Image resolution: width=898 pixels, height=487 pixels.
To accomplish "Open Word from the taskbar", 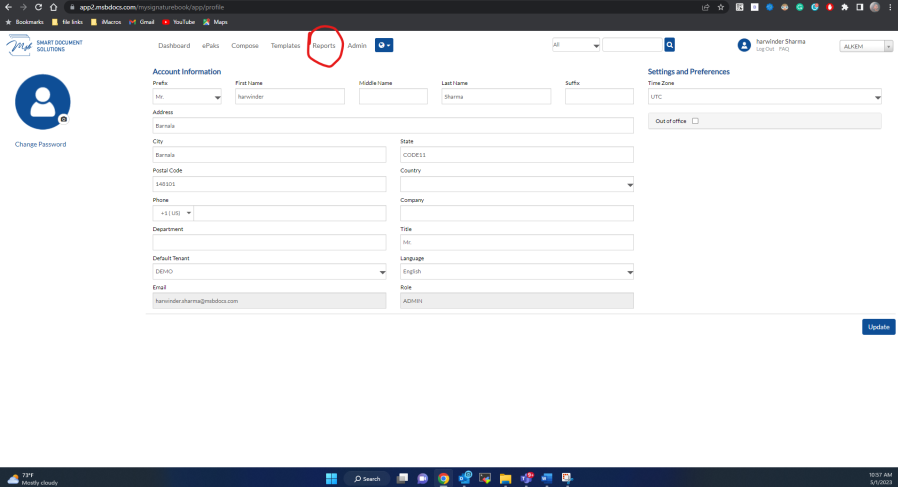I will click(x=546, y=478).
